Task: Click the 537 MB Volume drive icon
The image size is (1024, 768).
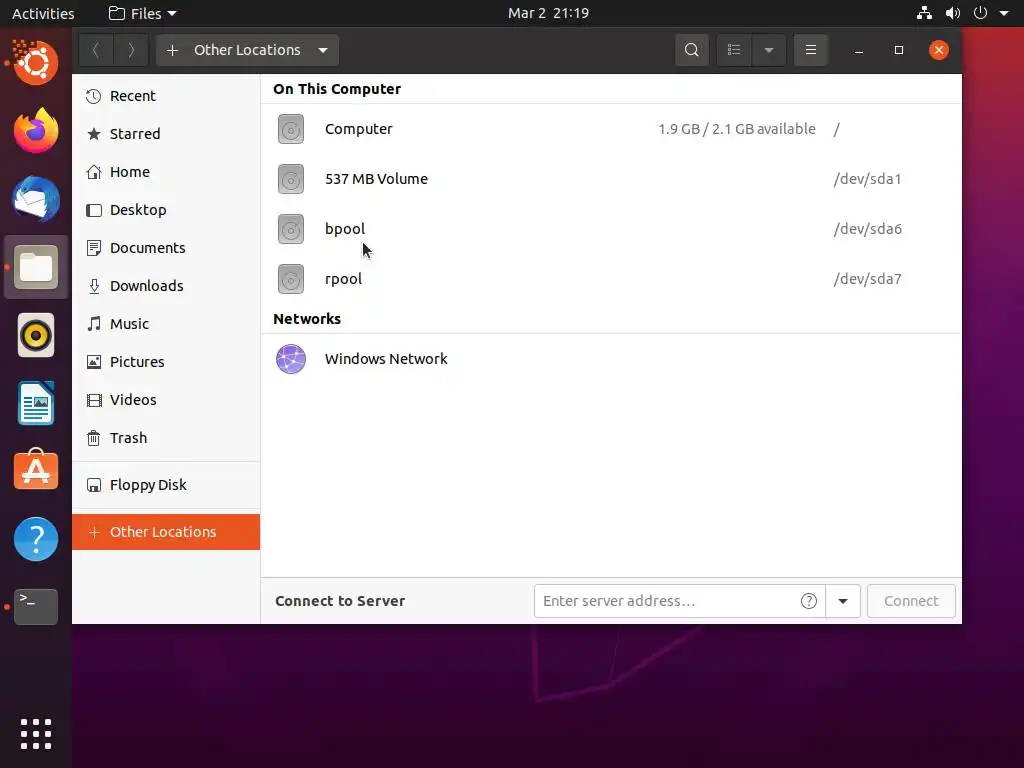Action: (291, 179)
